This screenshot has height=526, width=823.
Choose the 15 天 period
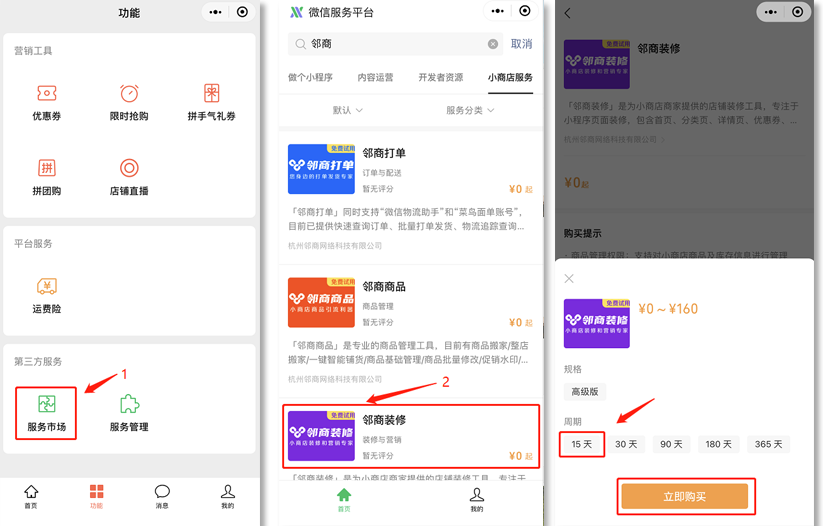click(582, 444)
